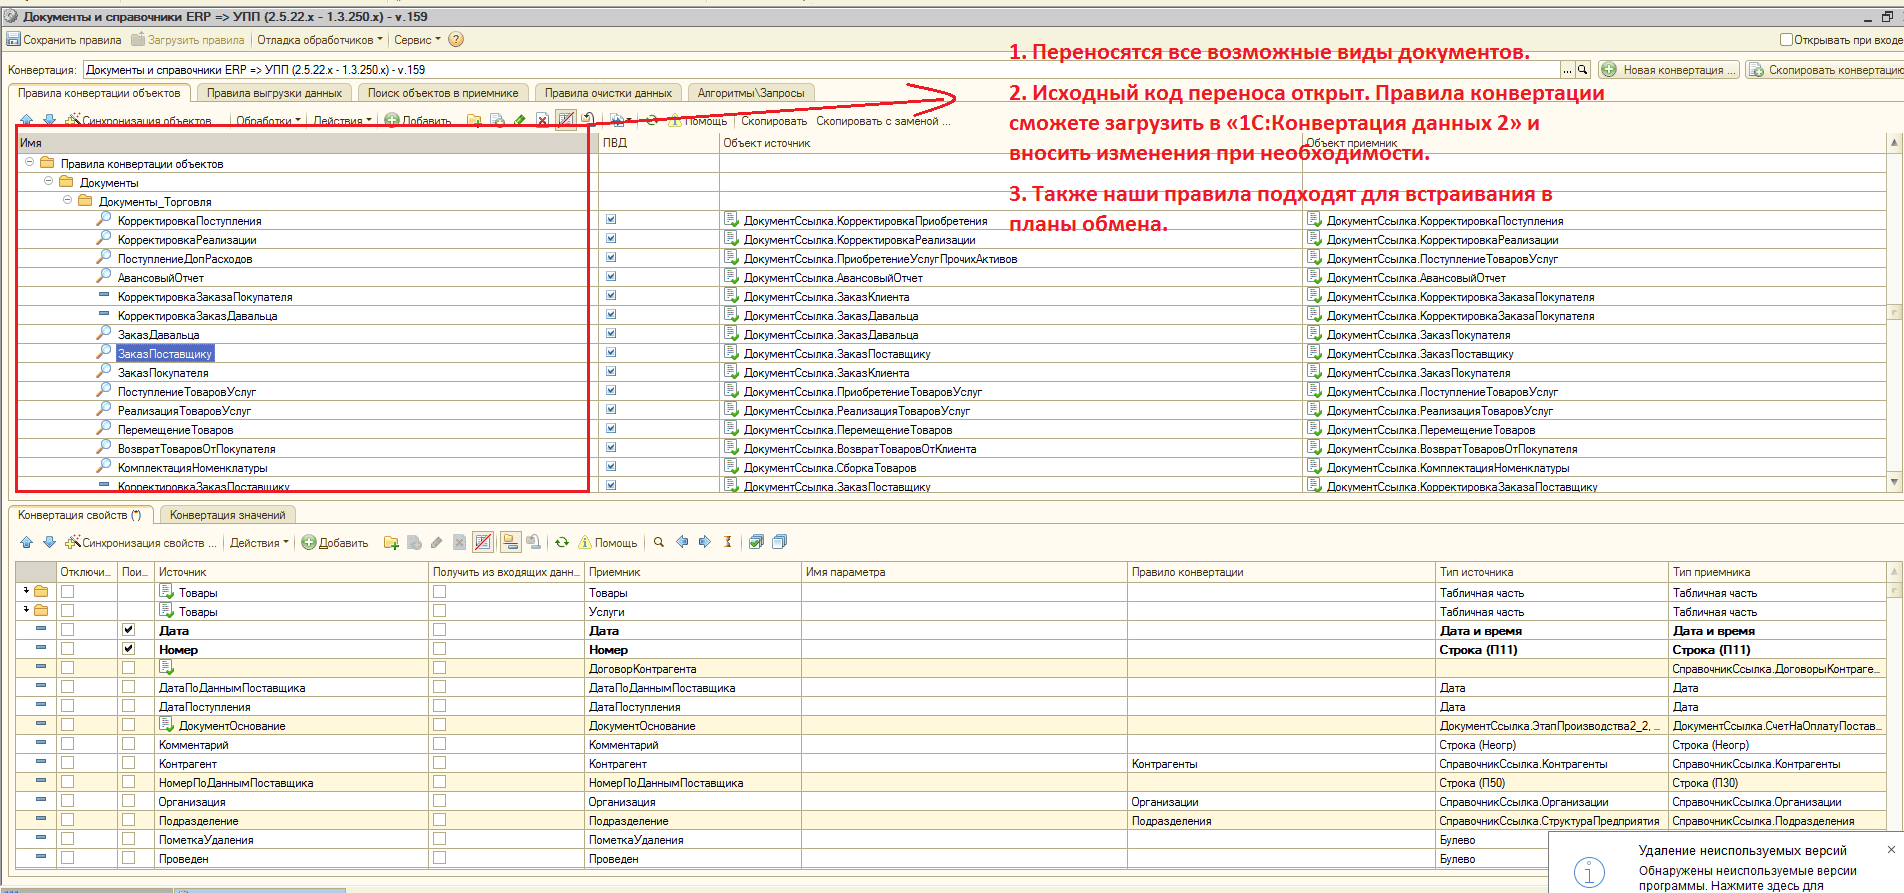Collapse the Документы_Торговля folder node

point(68,200)
